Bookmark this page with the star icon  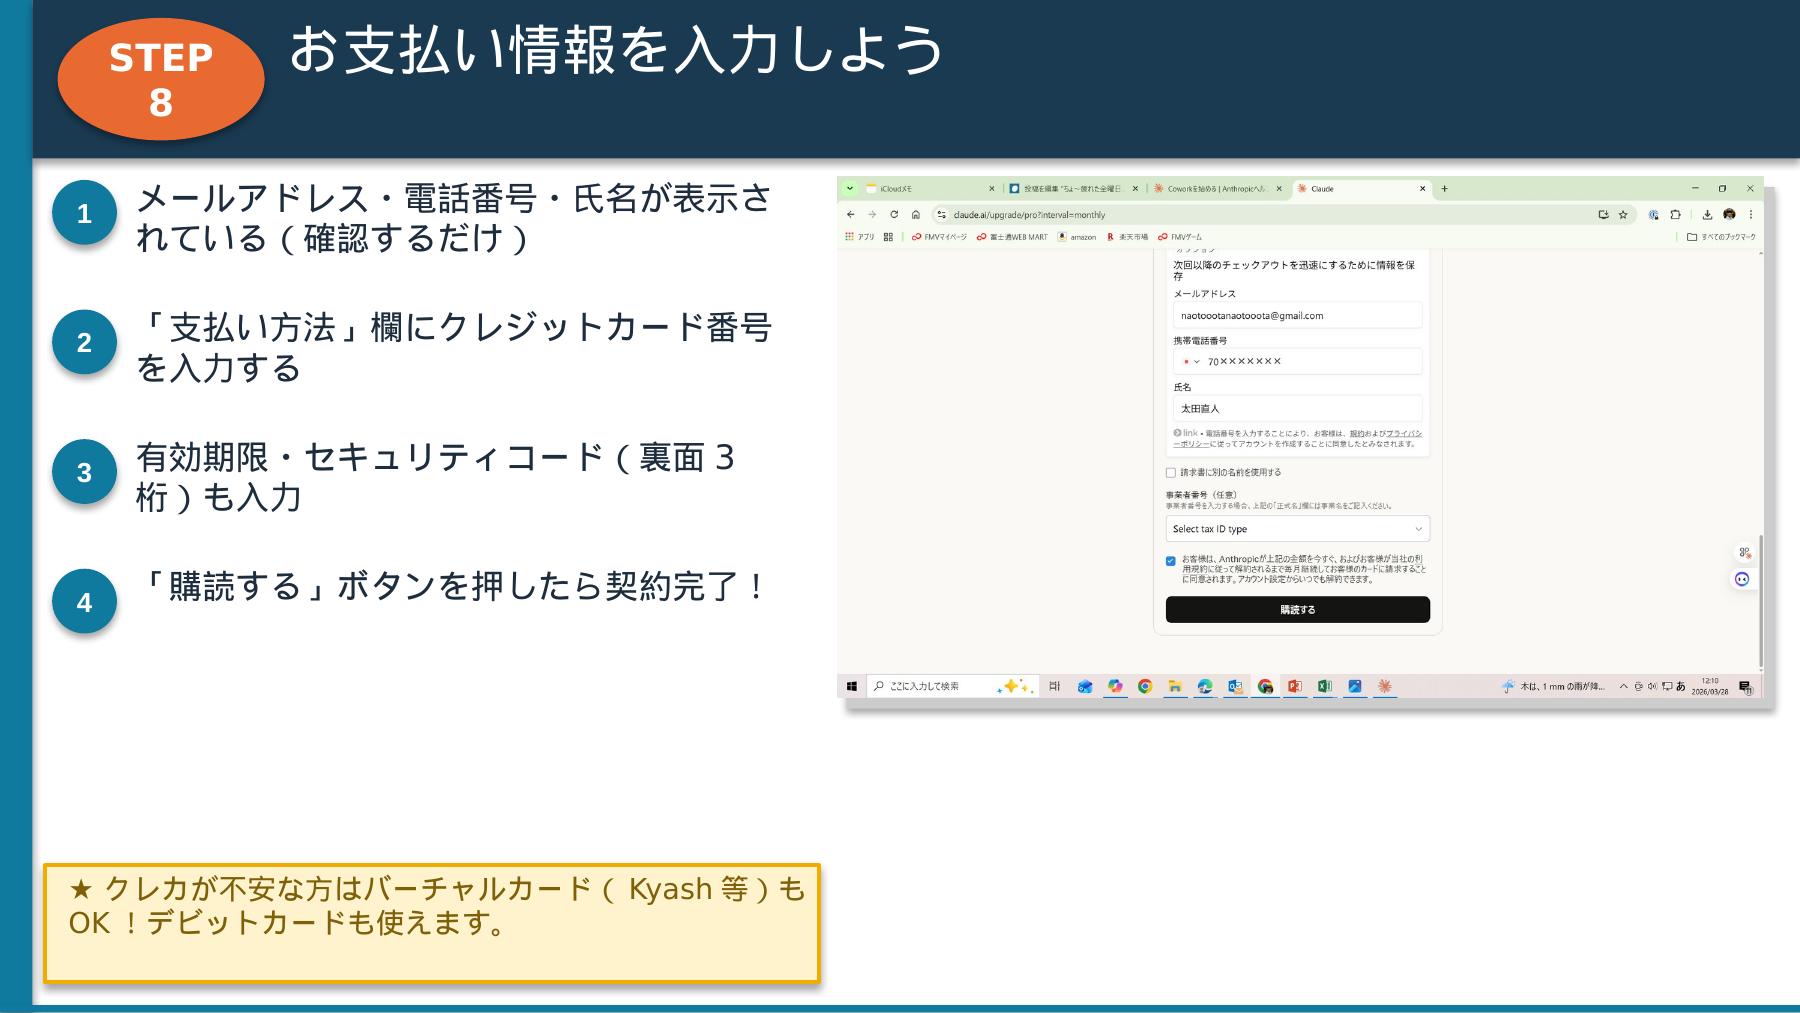tap(1624, 214)
